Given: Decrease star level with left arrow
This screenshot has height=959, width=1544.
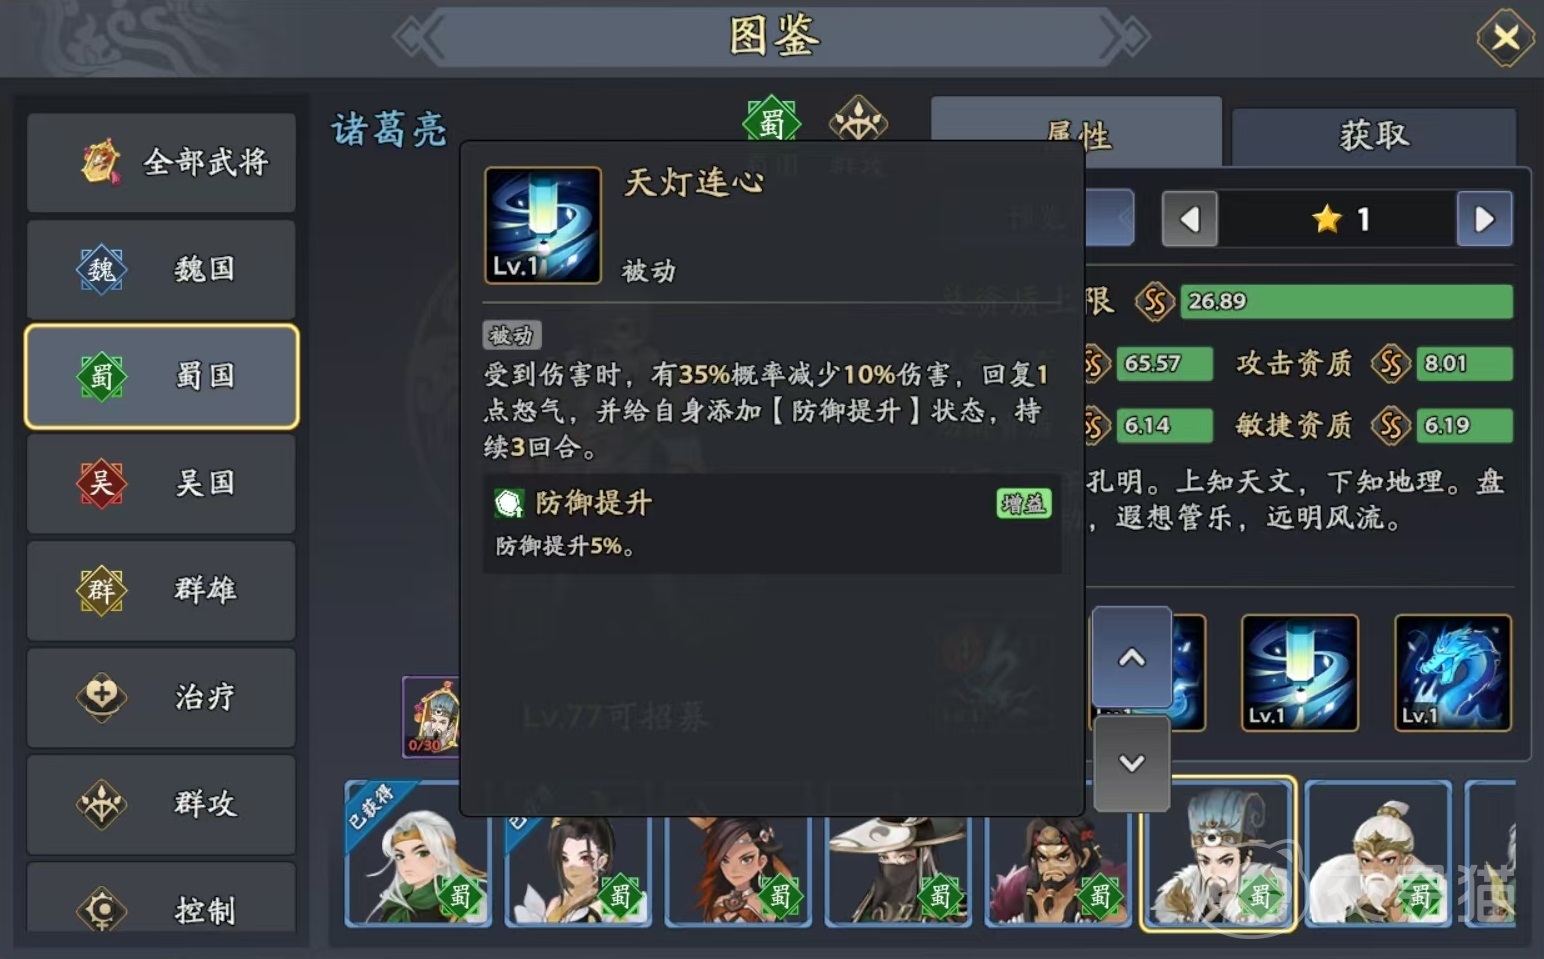Looking at the screenshot, I should (x=1190, y=219).
